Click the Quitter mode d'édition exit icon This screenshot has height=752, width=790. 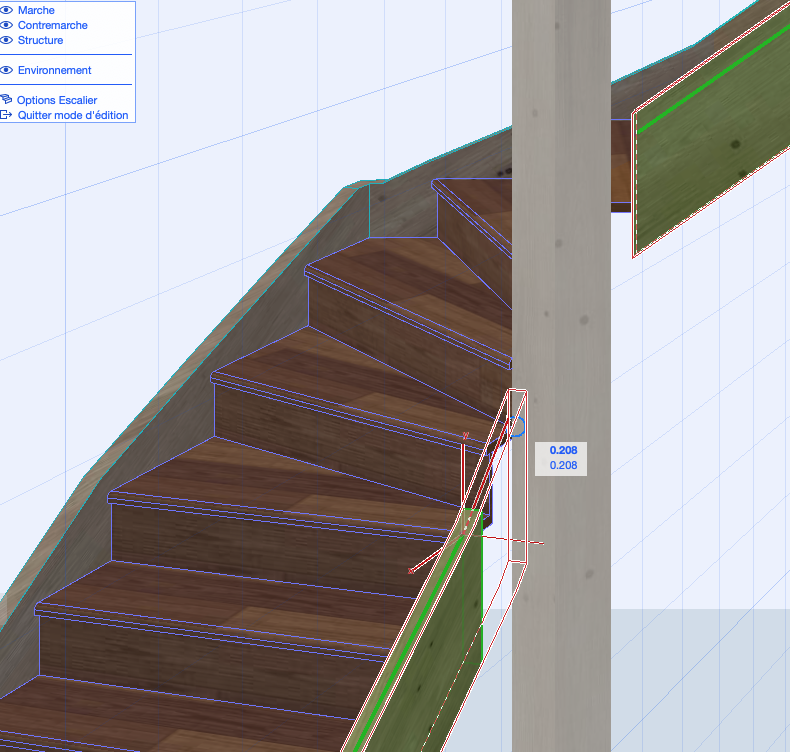tap(6, 115)
